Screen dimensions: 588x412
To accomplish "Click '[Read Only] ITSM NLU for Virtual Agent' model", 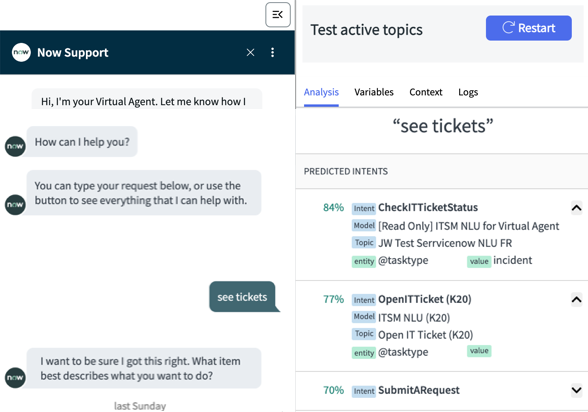I will (468, 226).
